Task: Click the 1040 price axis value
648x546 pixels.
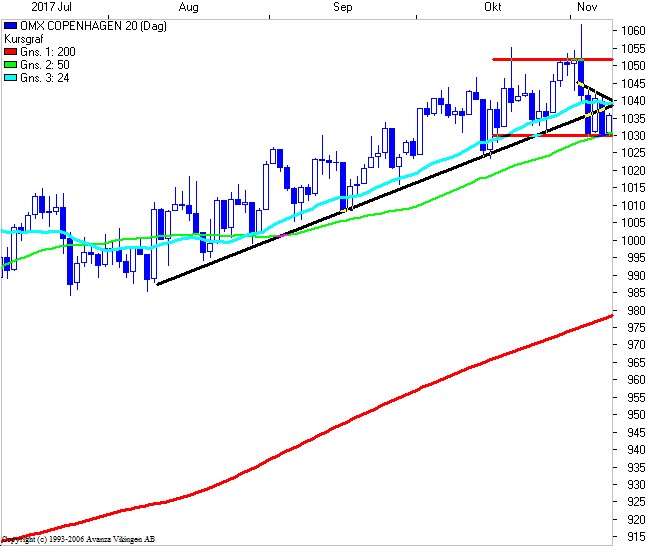Action: pos(633,100)
